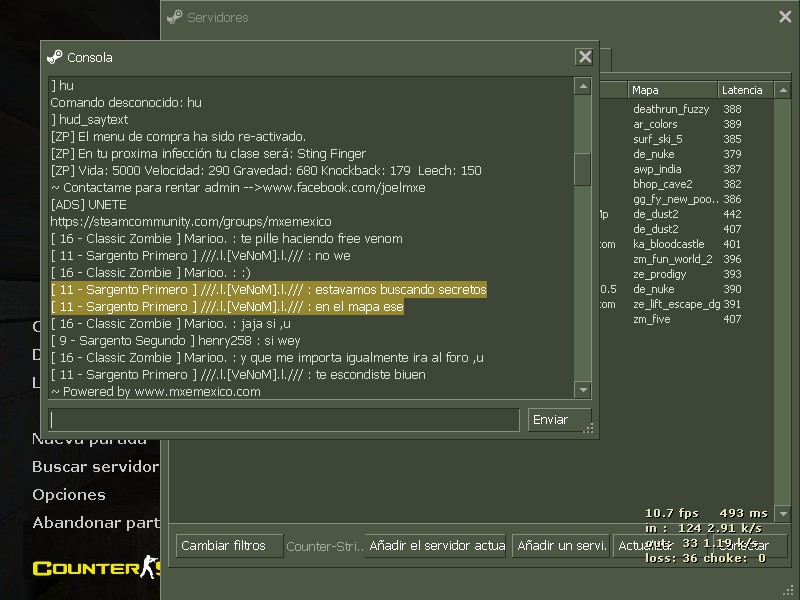
Task: Close the Servidores window
Action: [785, 17]
